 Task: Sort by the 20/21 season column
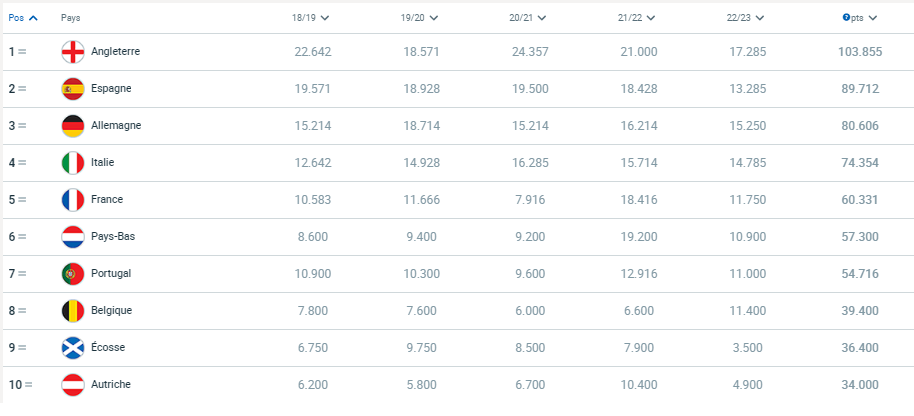(x=528, y=18)
